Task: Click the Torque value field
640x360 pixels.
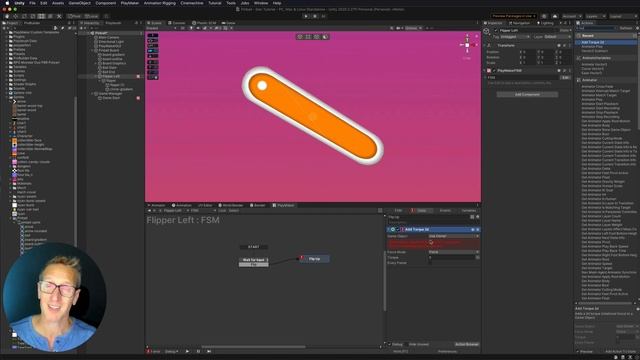Action: coord(451,258)
